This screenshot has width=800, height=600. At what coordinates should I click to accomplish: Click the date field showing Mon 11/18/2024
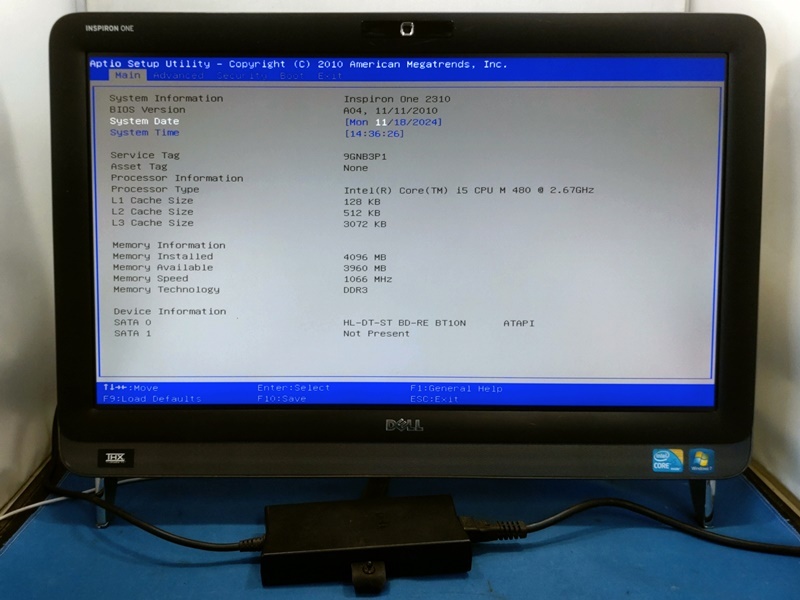point(393,122)
